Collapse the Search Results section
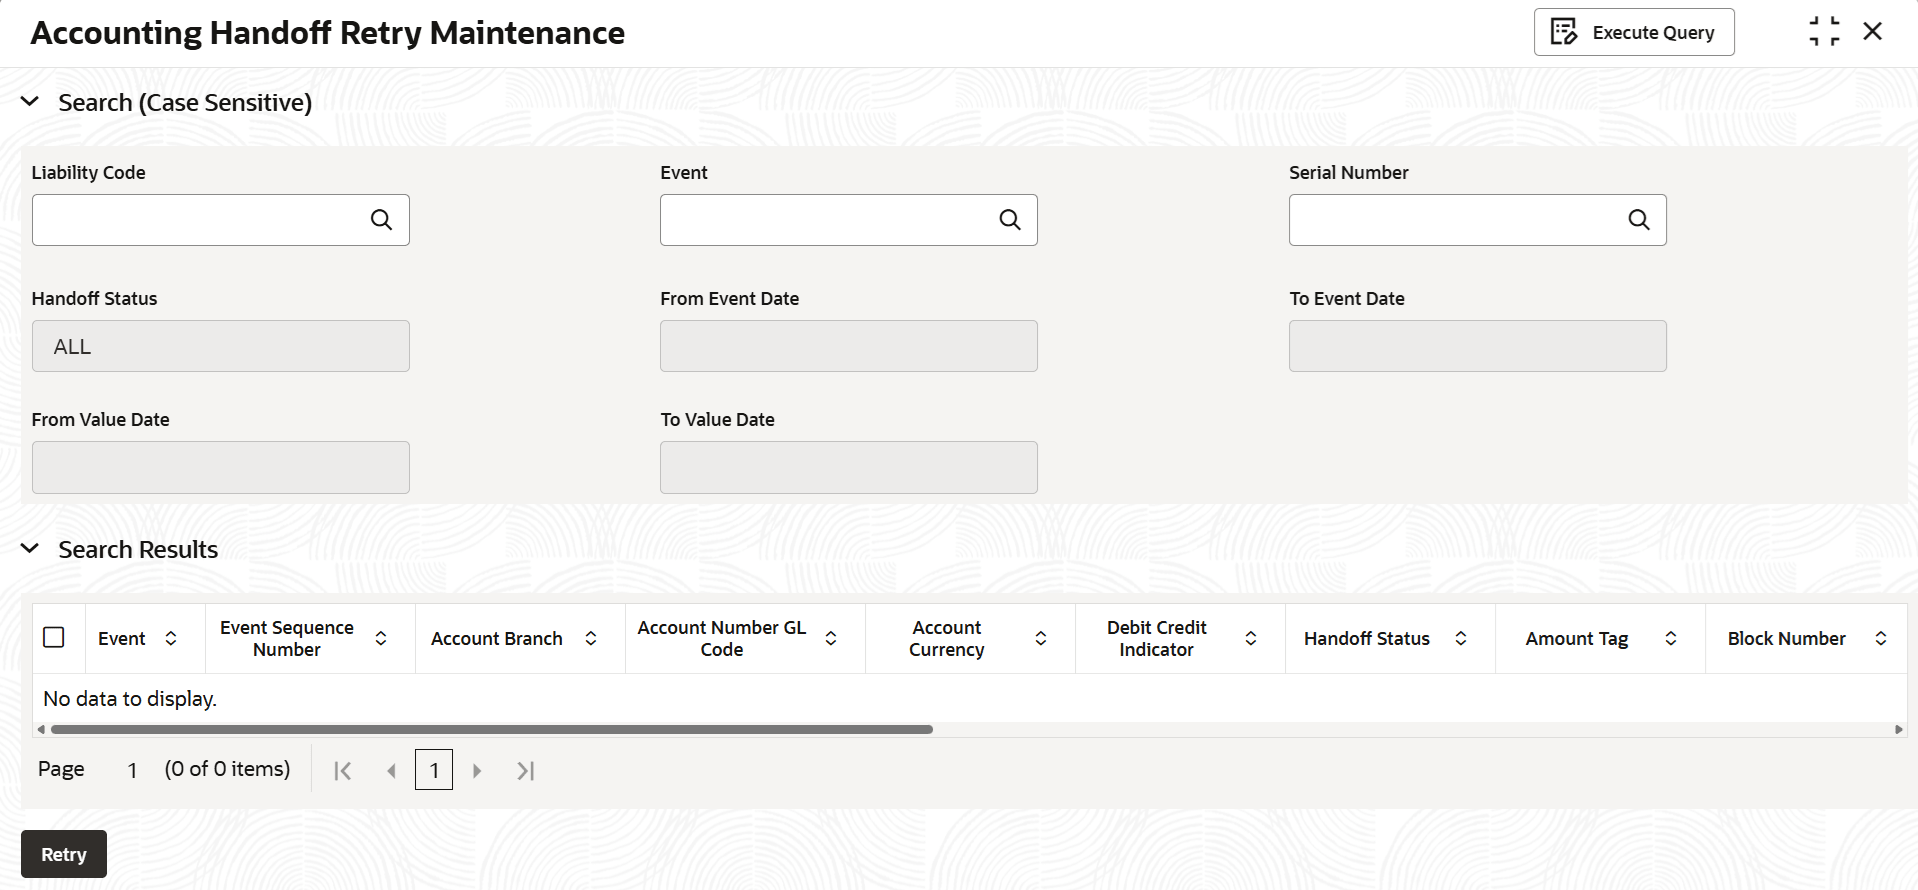Viewport: 1918px width, 890px height. pyautogui.click(x=30, y=549)
